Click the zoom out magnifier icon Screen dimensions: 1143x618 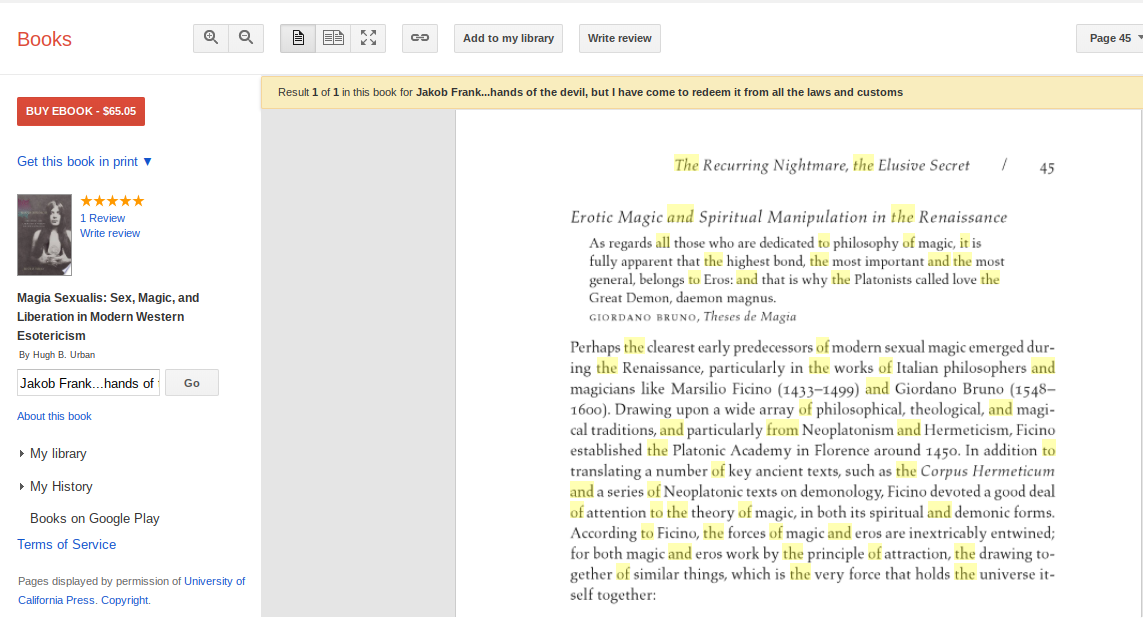click(x=246, y=38)
